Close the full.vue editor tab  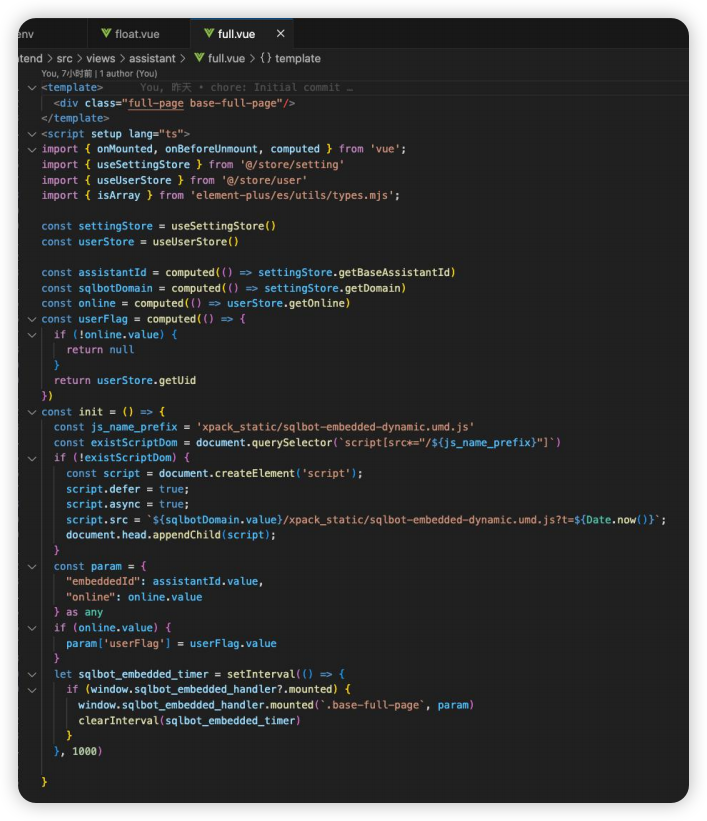click(280, 34)
